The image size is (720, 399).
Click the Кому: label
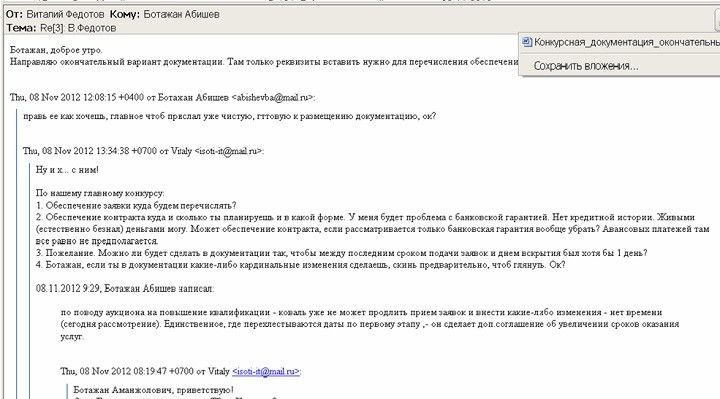coord(124,14)
